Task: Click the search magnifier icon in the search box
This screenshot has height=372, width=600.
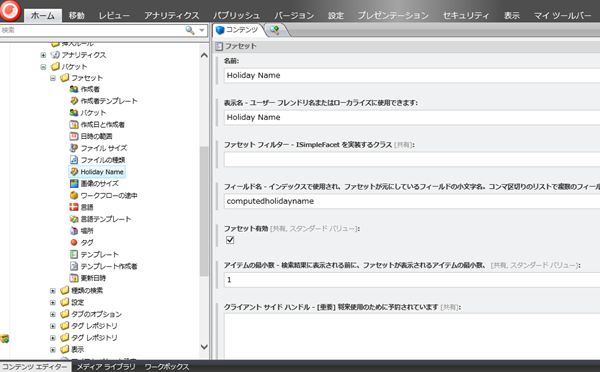Action: click(189, 30)
